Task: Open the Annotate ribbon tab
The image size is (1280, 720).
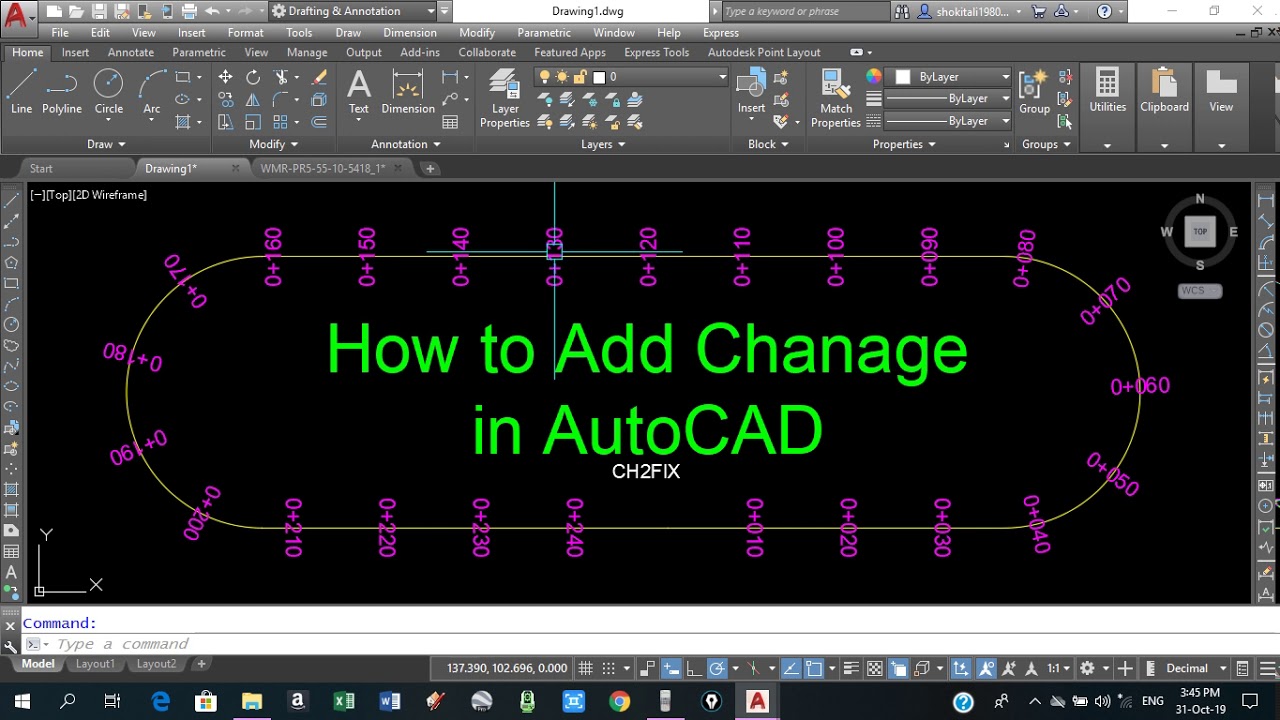Action: click(x=131, y=52)
